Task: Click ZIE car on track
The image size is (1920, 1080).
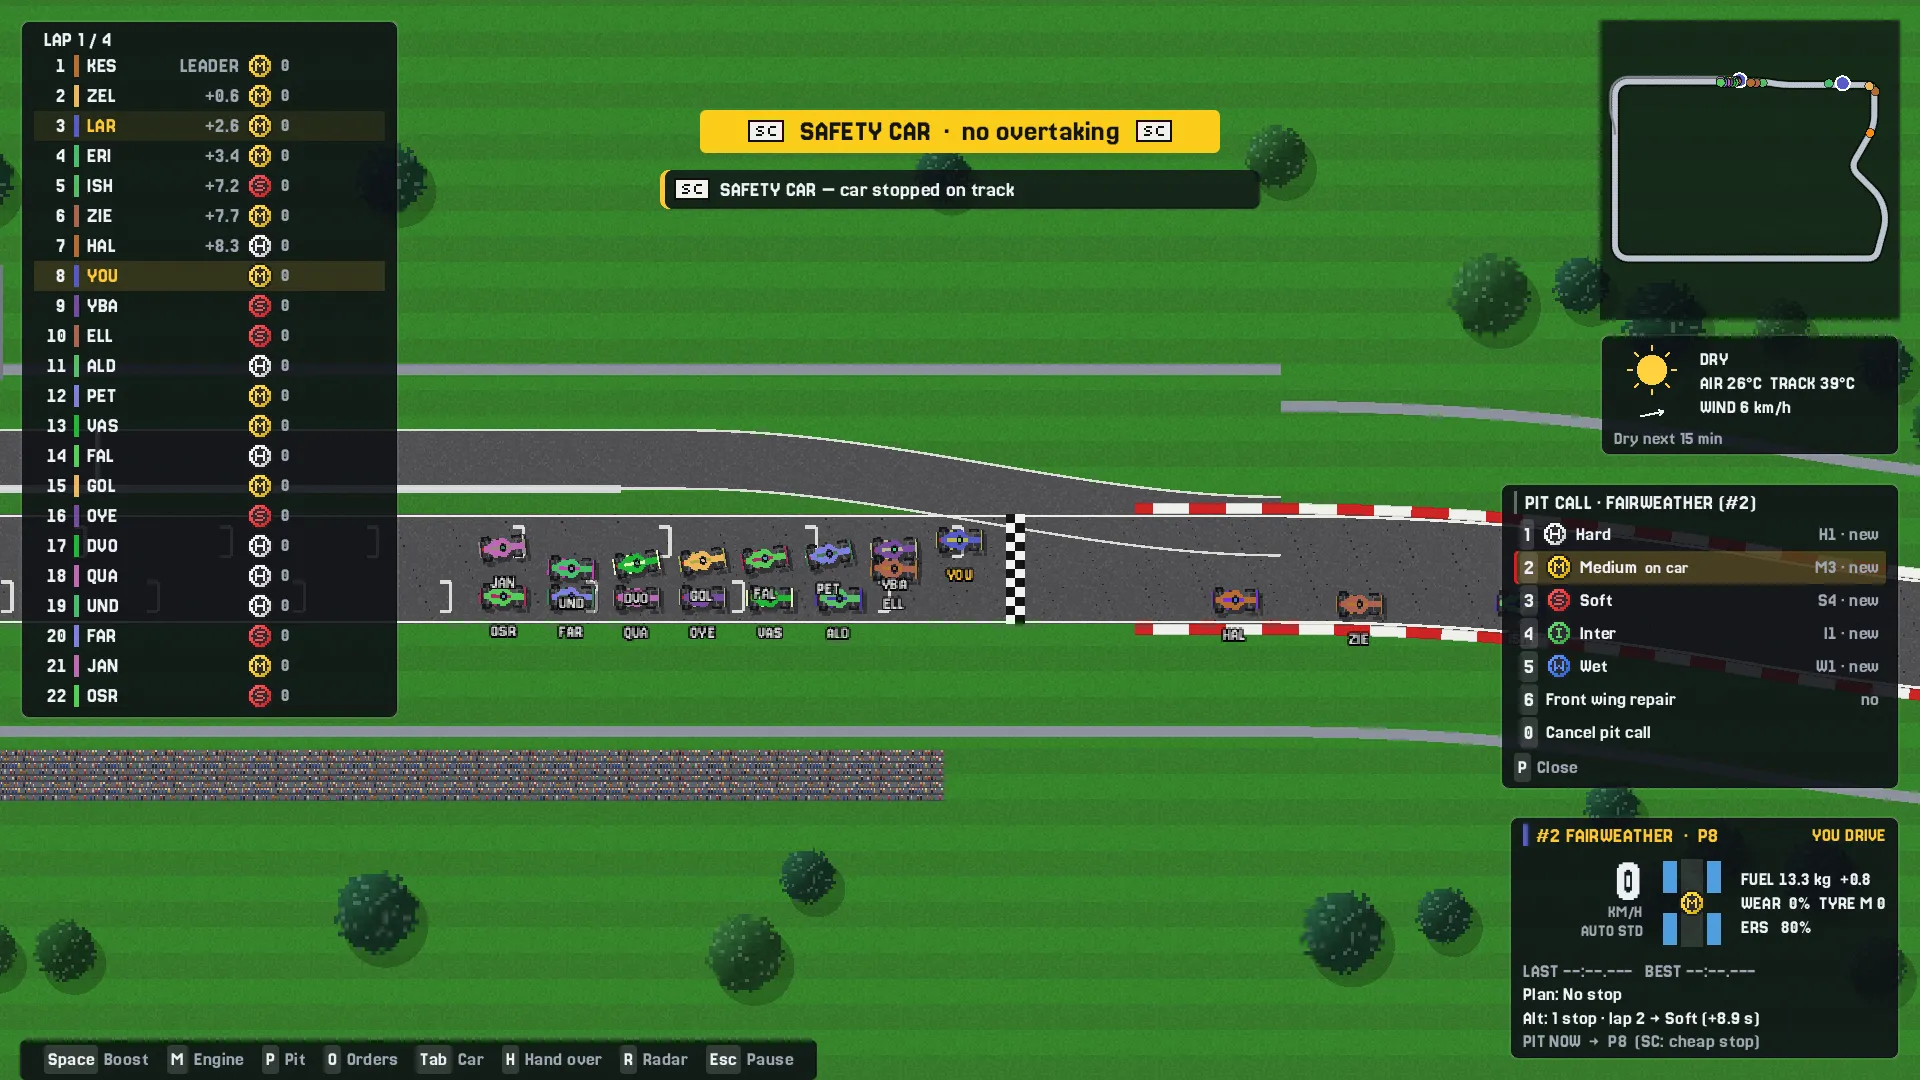Action: 1359,604
